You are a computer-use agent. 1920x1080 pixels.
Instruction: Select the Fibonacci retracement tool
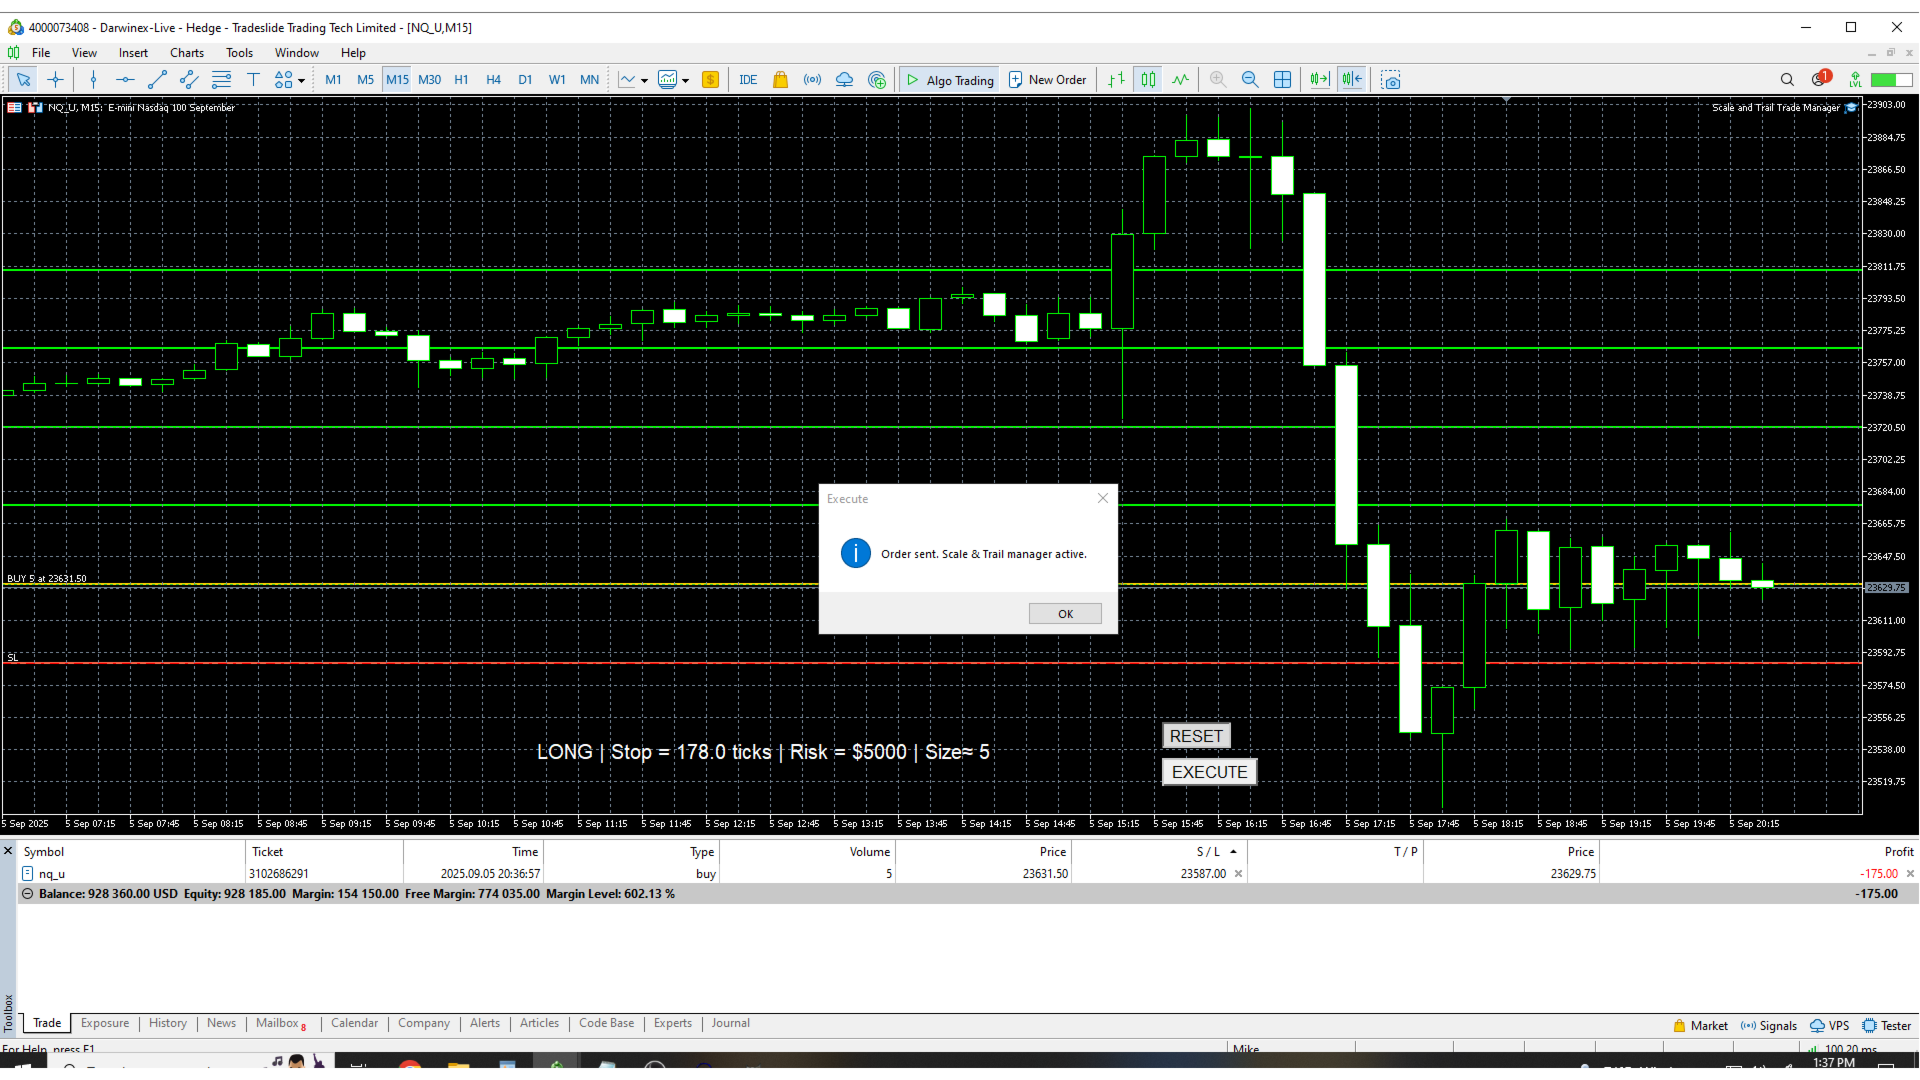[221, 80]
